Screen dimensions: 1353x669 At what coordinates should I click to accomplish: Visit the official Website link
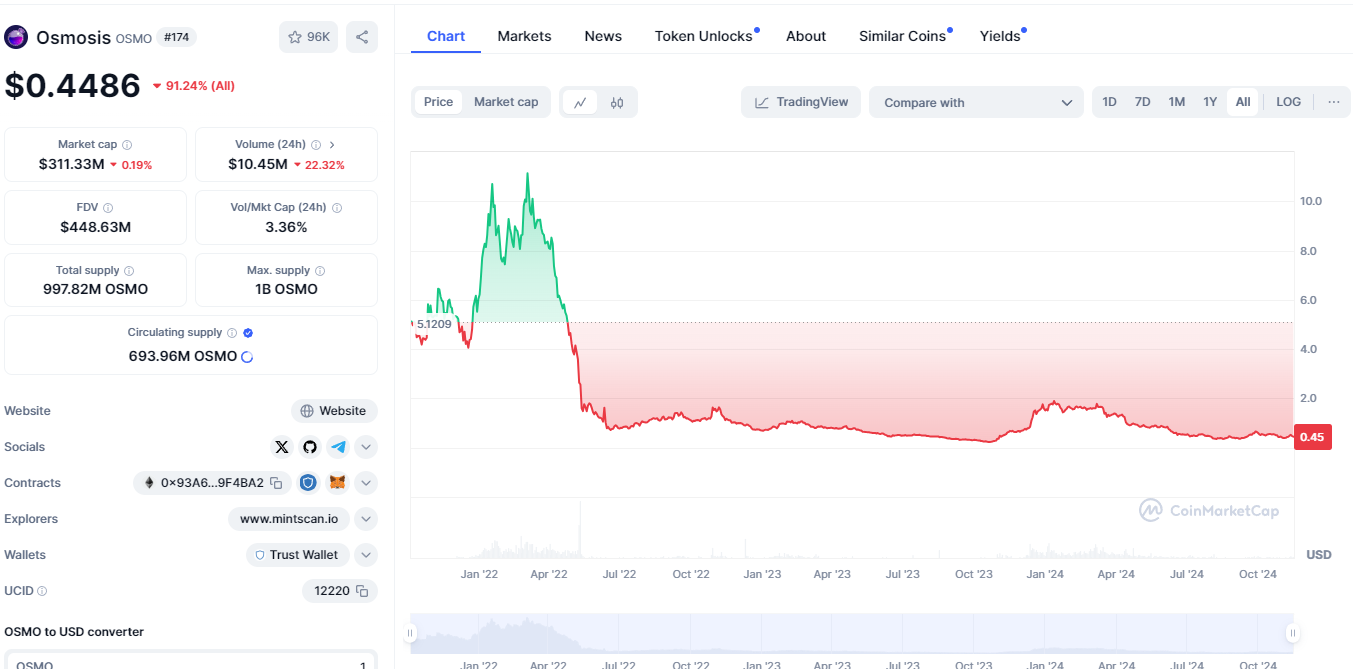point(334,411)
